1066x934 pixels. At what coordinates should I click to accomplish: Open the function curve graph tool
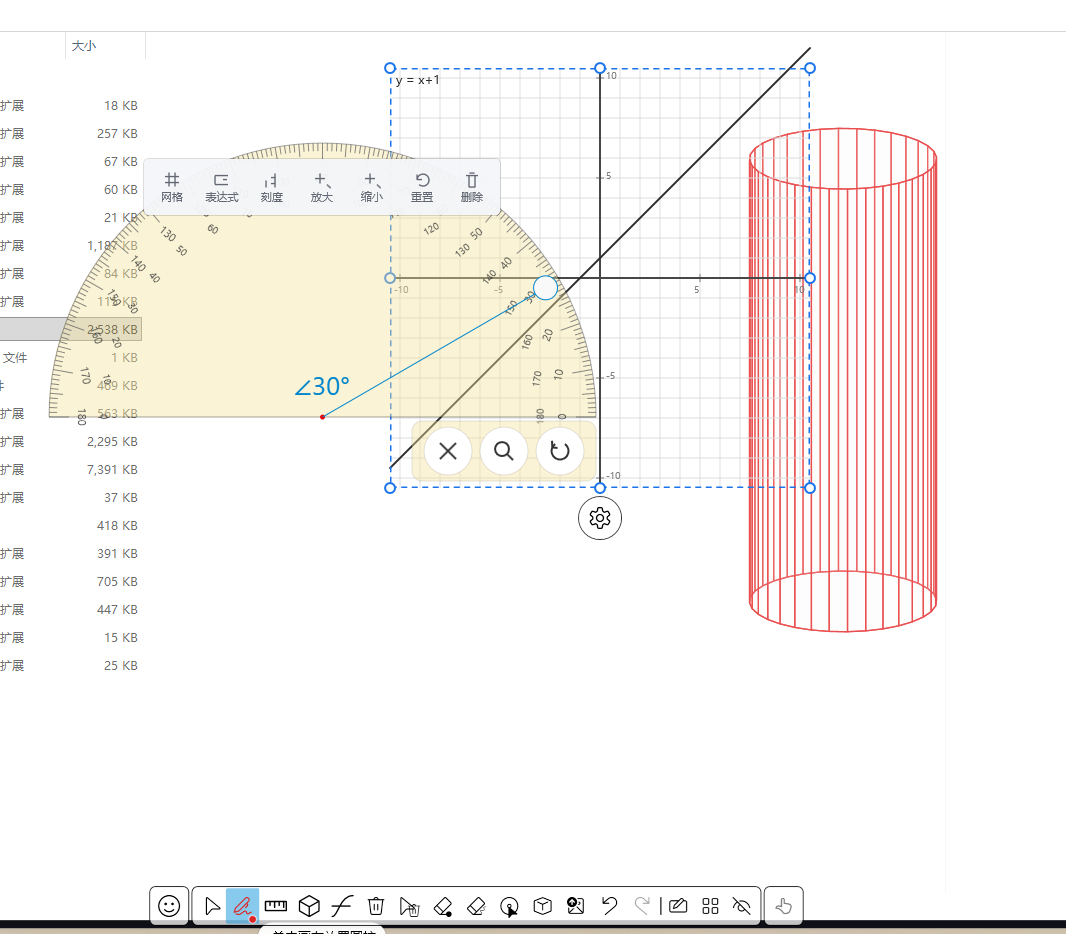coord(342,905)
